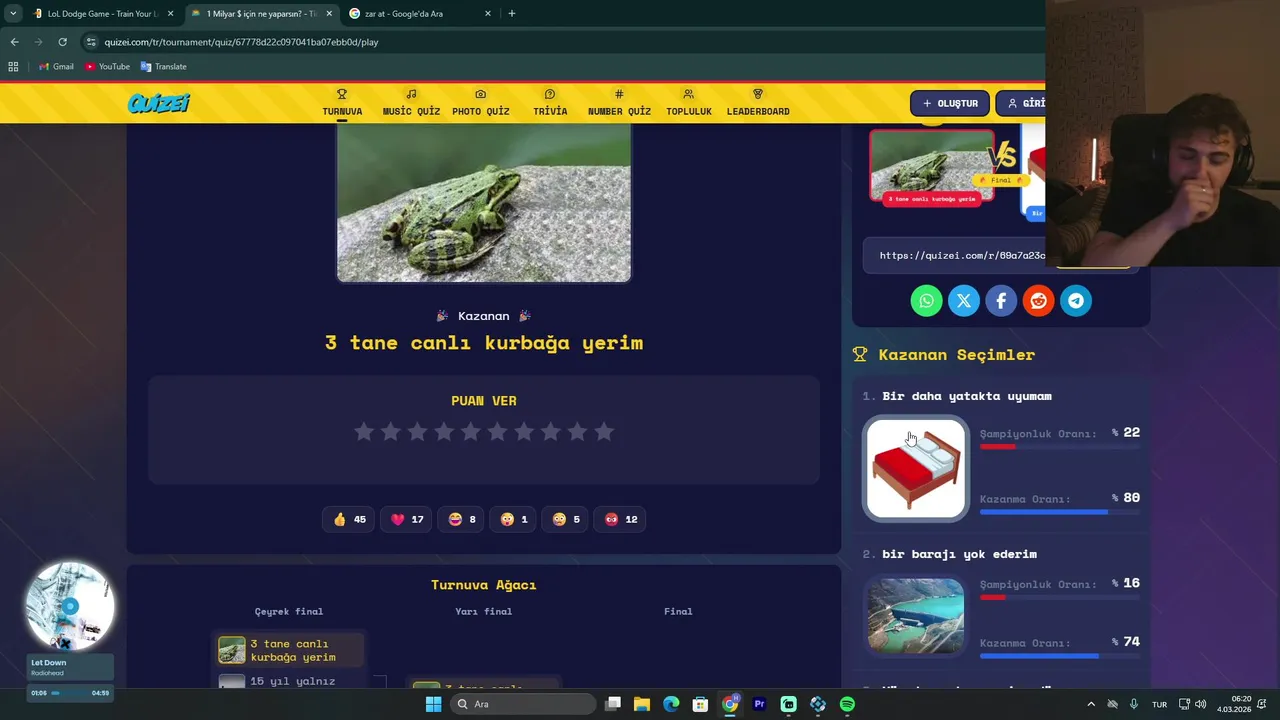
Task: Open the Chrome apps grid icon
Action: (13, 67)
